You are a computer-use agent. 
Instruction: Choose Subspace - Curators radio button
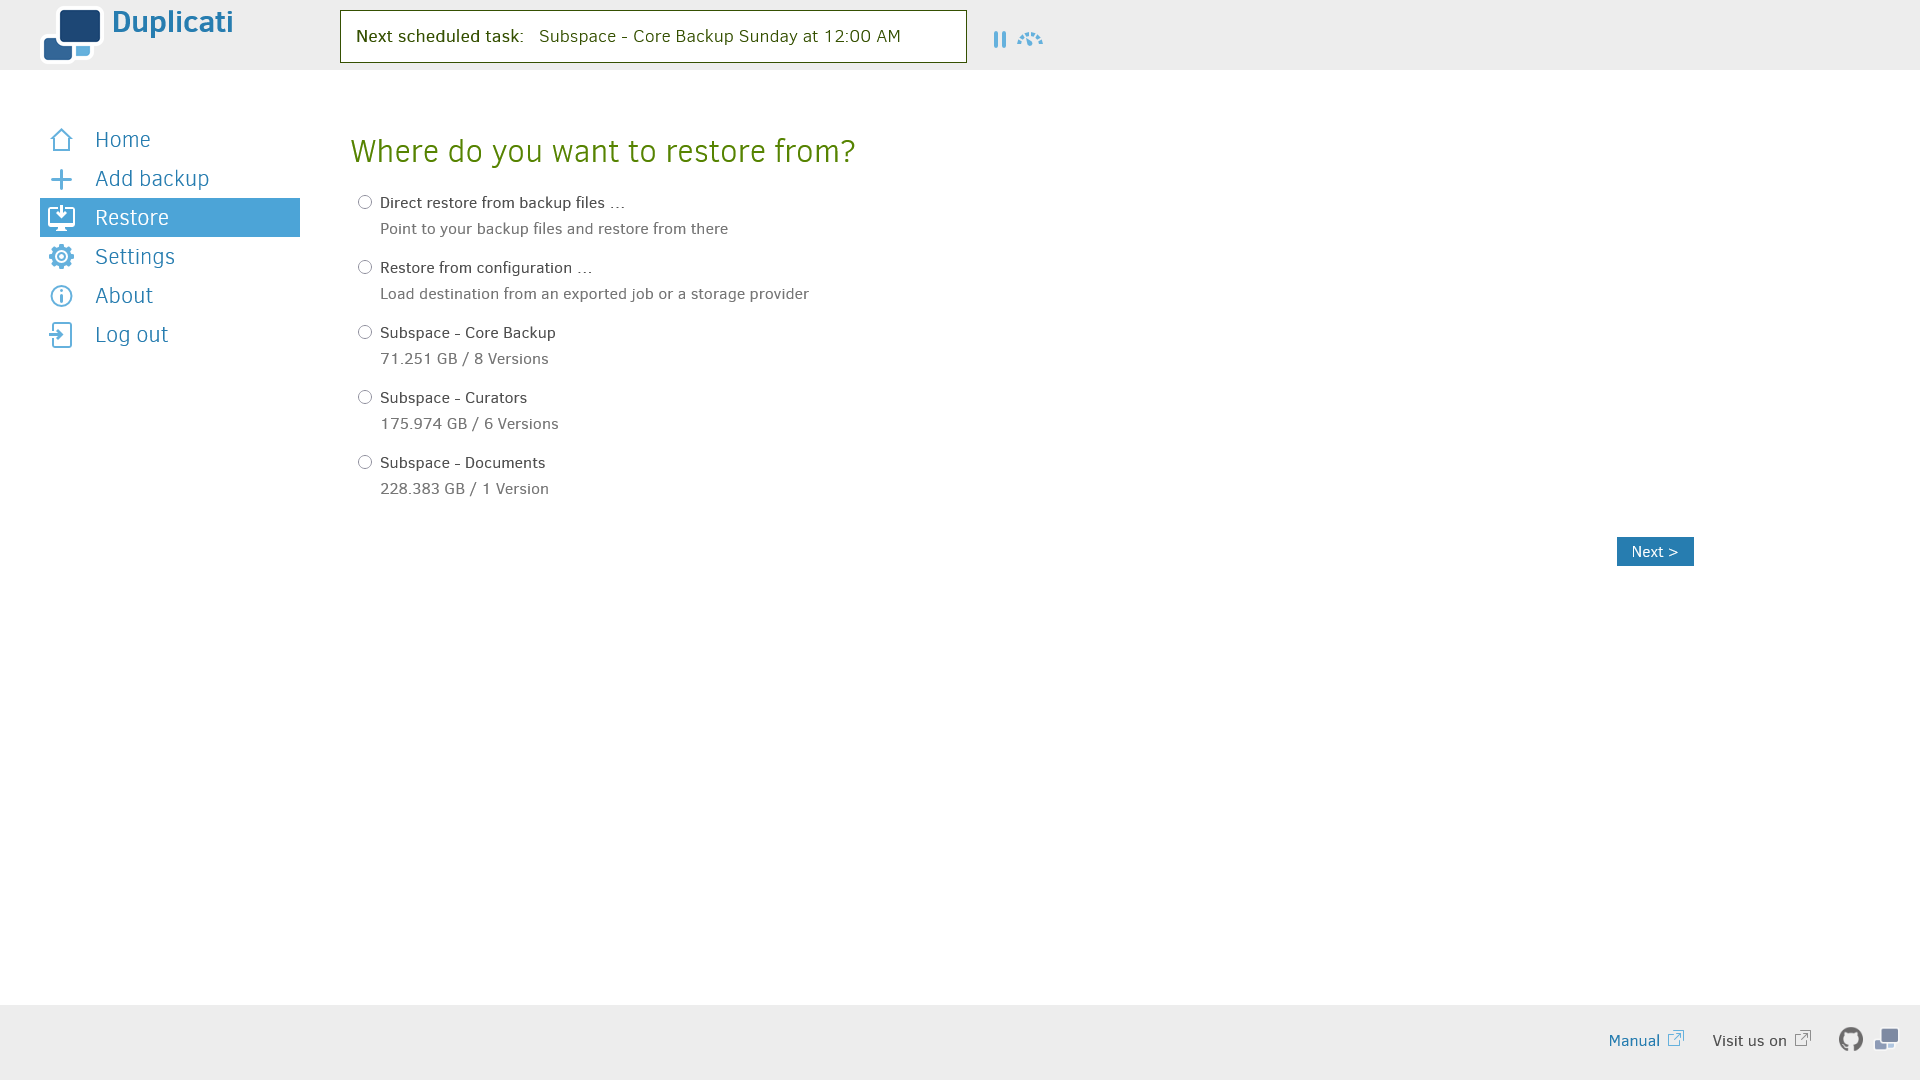point(365,397)
